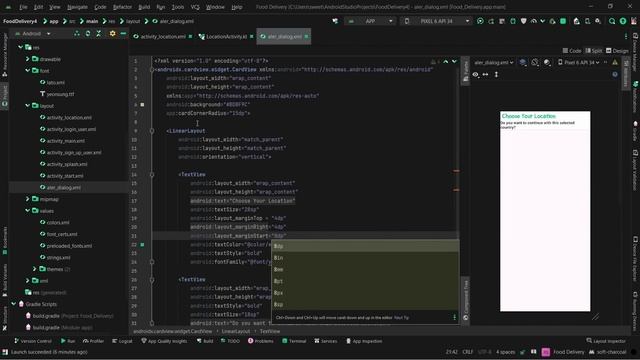Image resolution: width=640 pixels, height=360 pixels.
Task: Select the 8dp autocomplete suggestion
Action: (x=365, y=246)
